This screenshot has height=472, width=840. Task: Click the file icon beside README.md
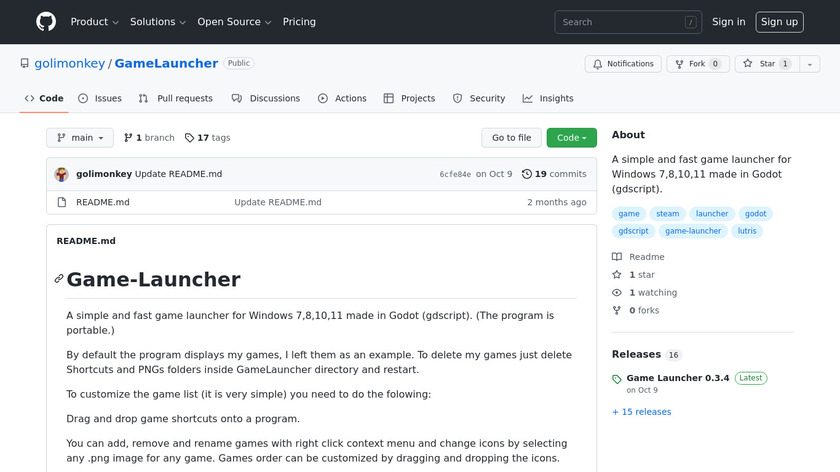point(62,203)
